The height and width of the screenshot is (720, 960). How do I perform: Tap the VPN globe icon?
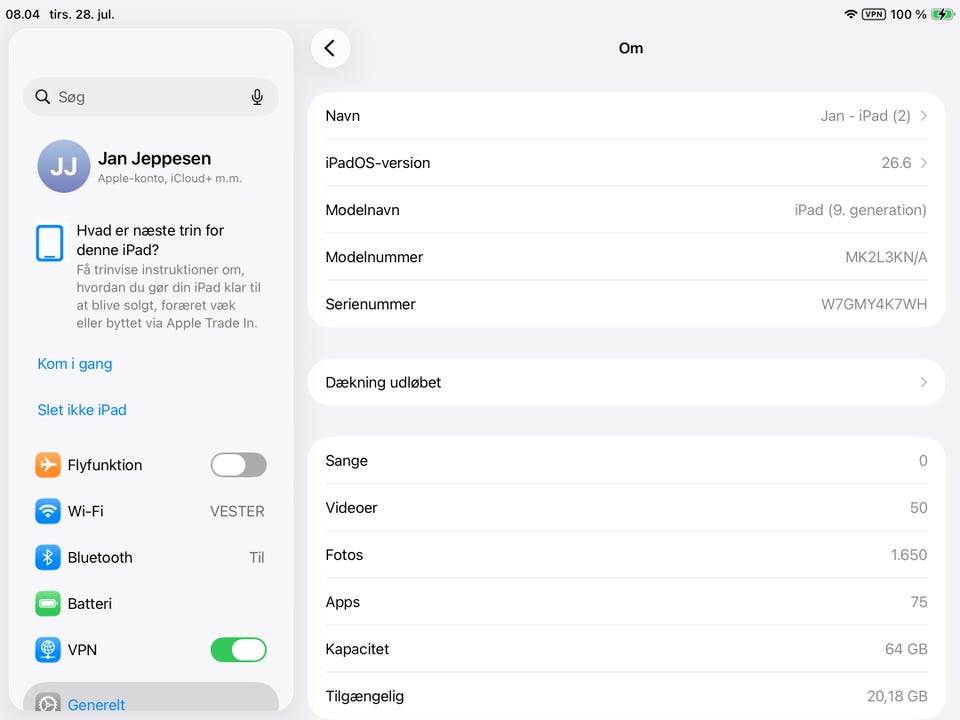(x=48, y=650)
